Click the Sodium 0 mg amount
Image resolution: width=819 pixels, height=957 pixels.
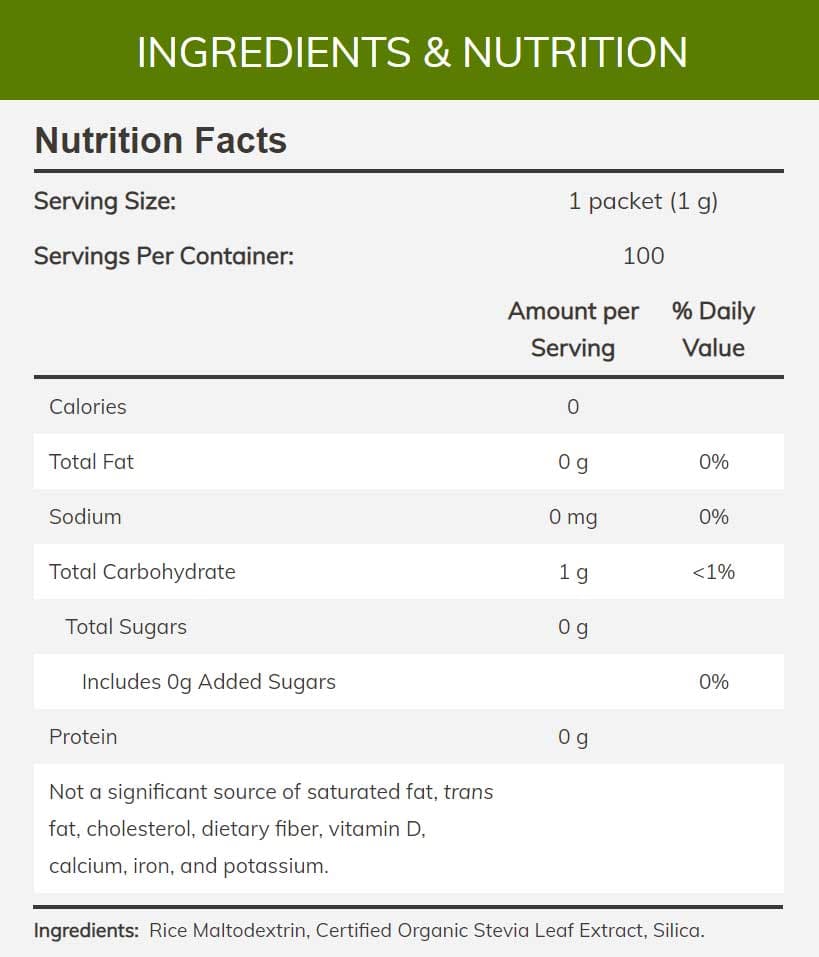[573, 517]
